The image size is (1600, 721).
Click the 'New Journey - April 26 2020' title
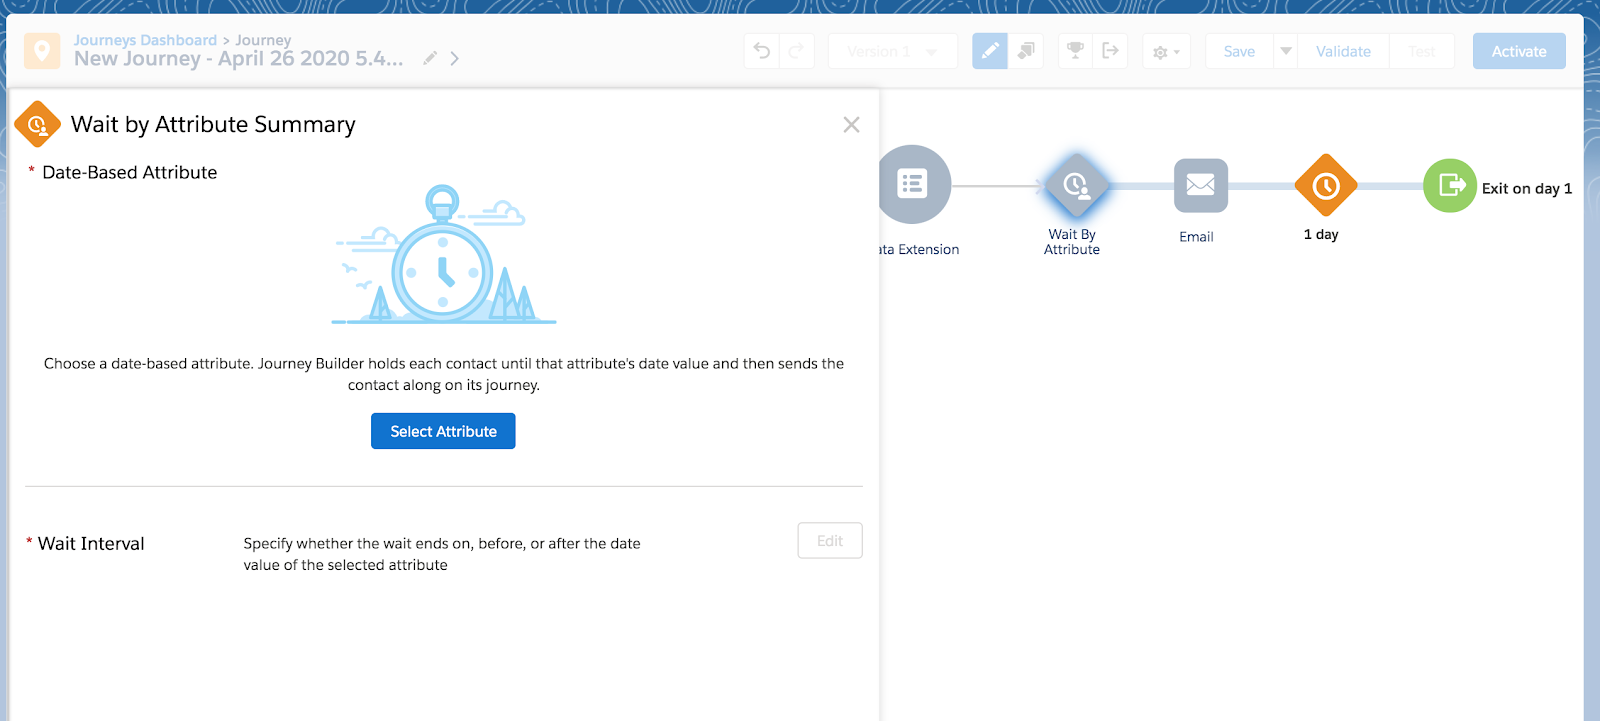tap(239, 58)
